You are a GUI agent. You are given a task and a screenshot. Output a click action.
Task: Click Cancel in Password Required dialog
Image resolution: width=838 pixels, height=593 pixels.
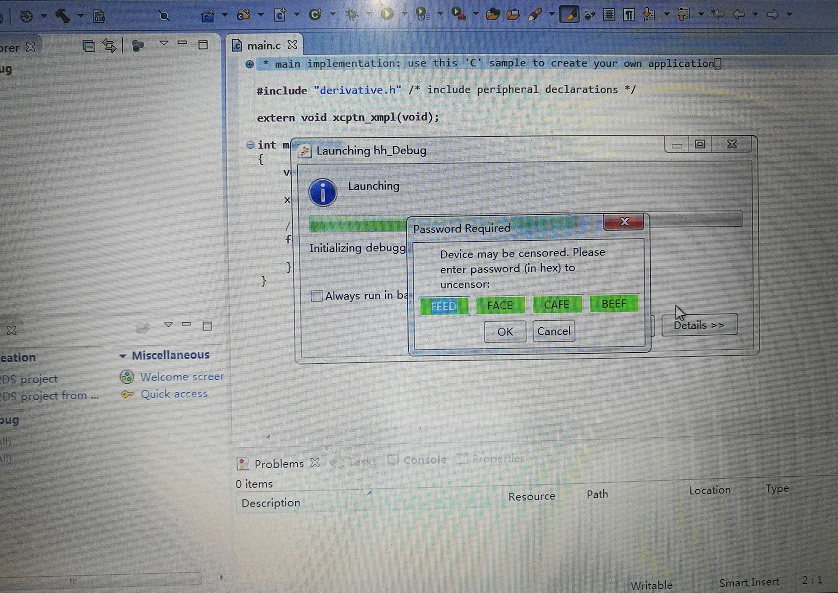[554, 331]
